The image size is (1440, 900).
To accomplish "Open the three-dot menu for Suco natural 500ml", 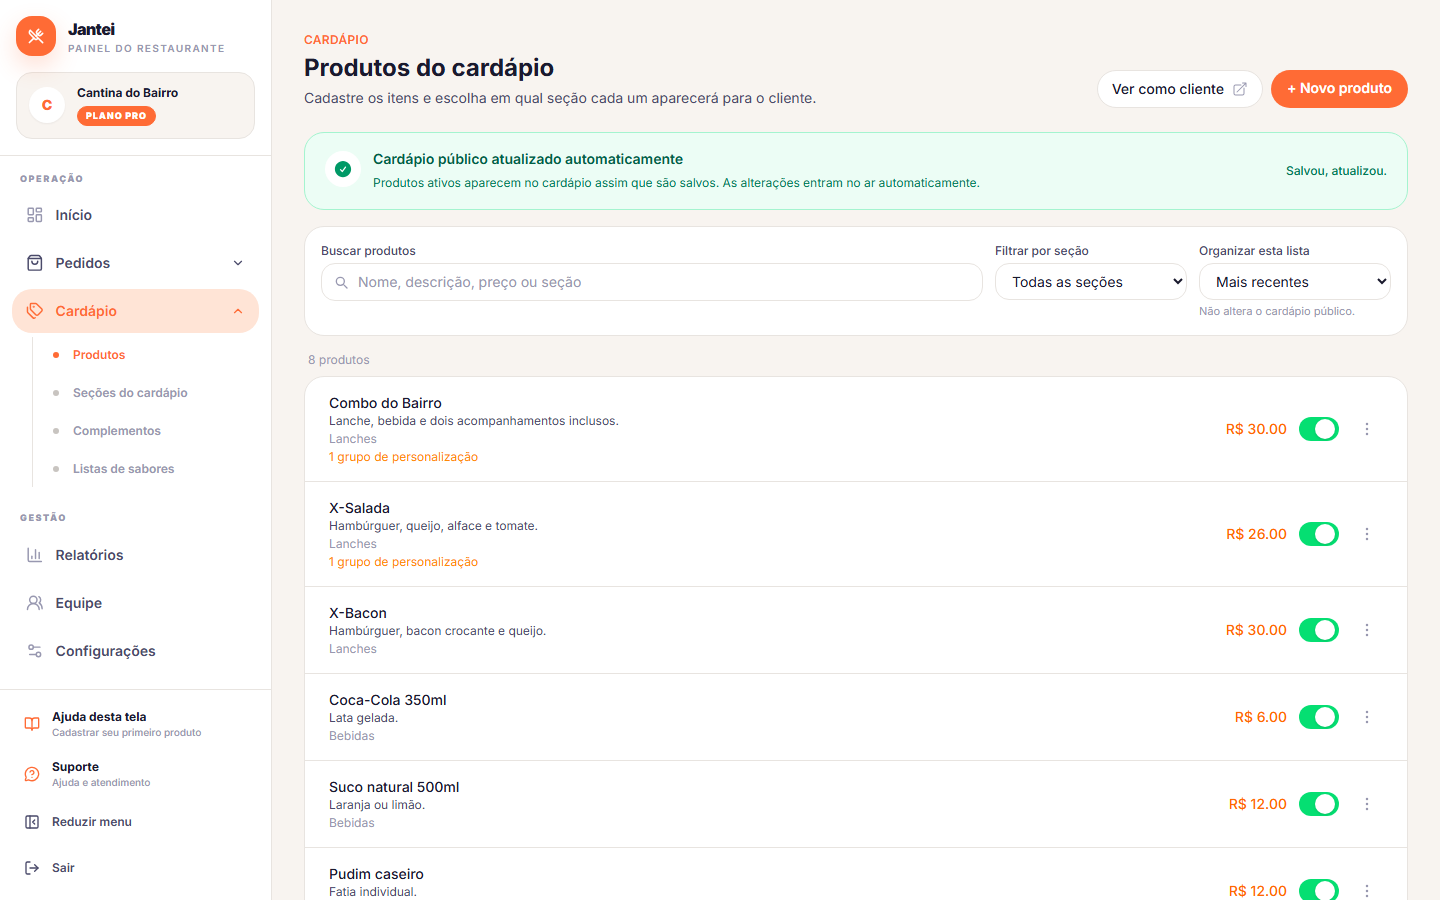I will pos(1367,804).
